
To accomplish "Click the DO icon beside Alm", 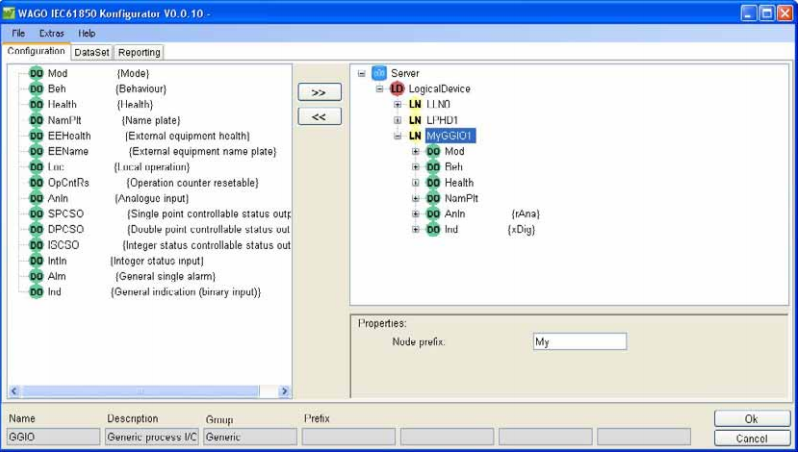I will click(x=36, y=276).
